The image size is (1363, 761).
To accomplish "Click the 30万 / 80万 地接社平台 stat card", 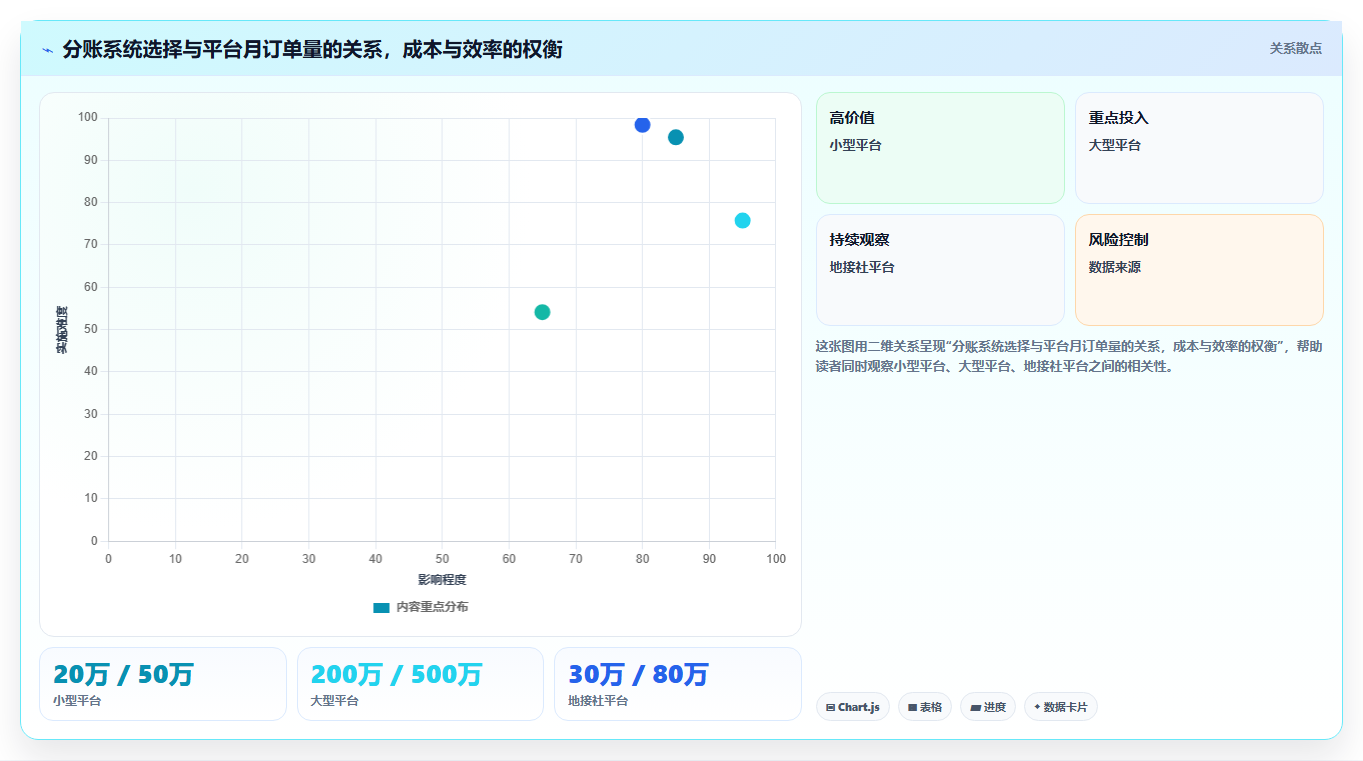I will tap(678, 684).
